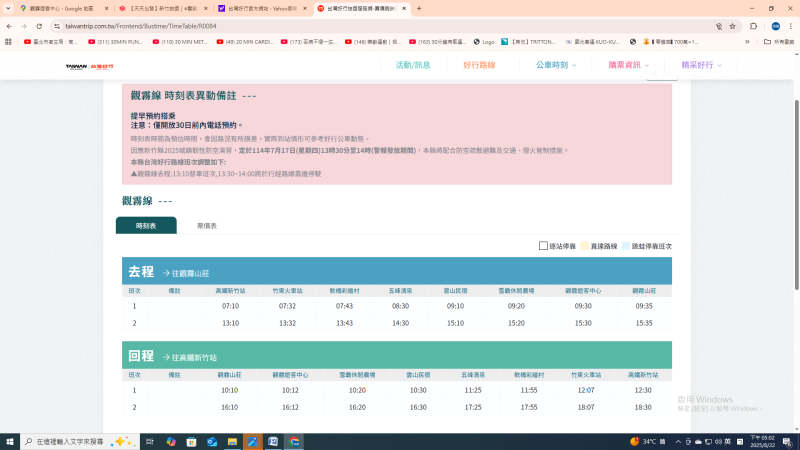The width and height of the screenshot is (800, 450).
Task: Expand the 購票資訊 dropdown menu
Action: point(628,65)
